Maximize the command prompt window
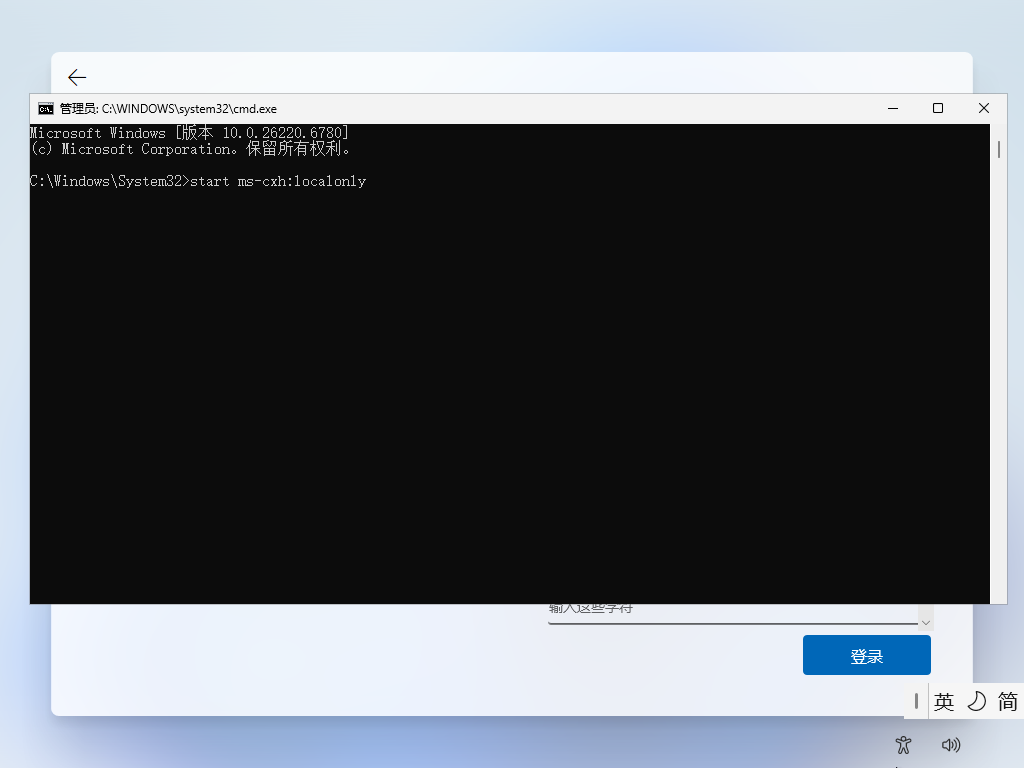 click(x=938, y=108)
